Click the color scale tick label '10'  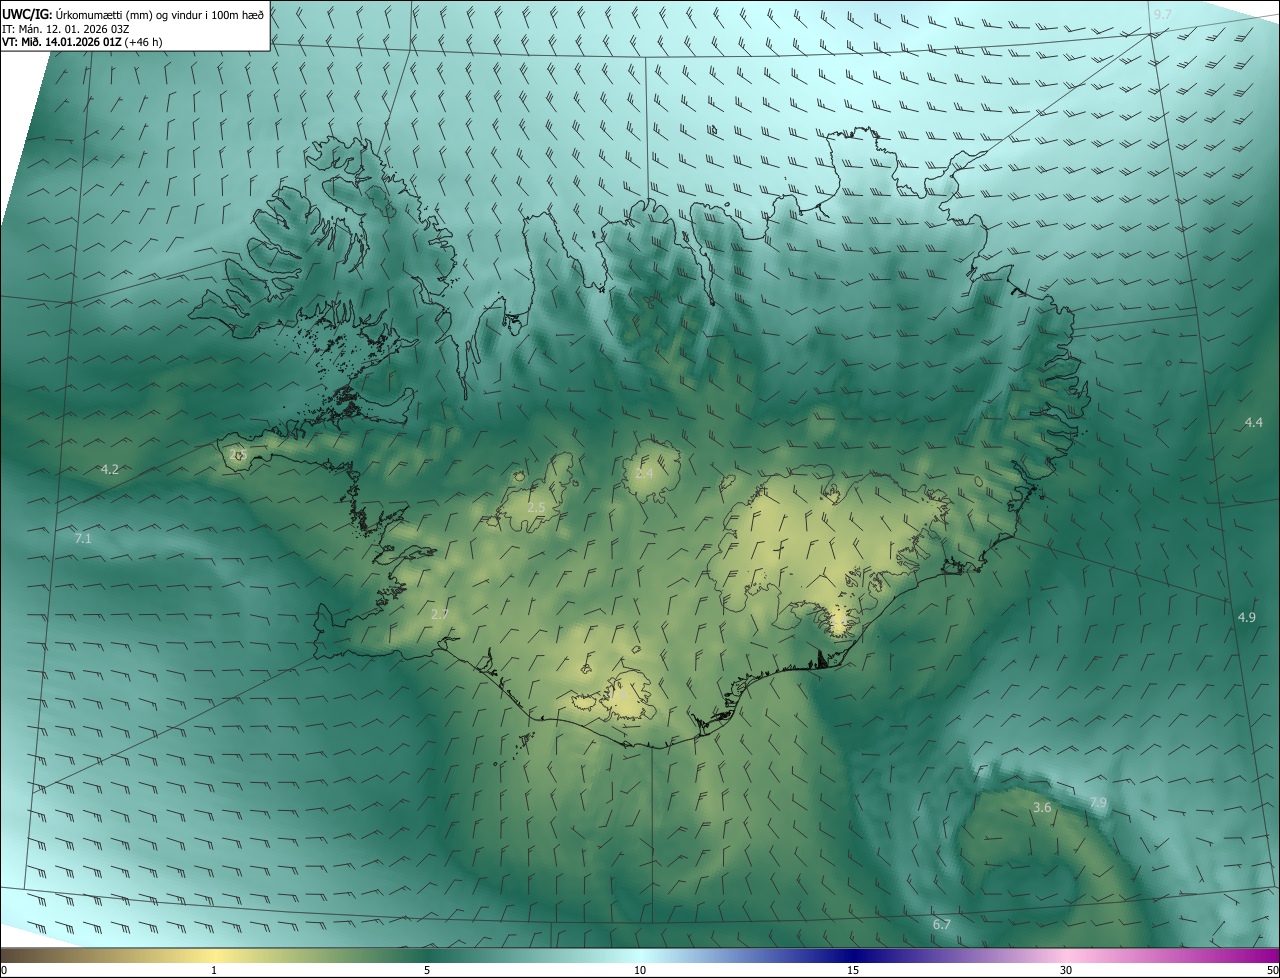640,970
